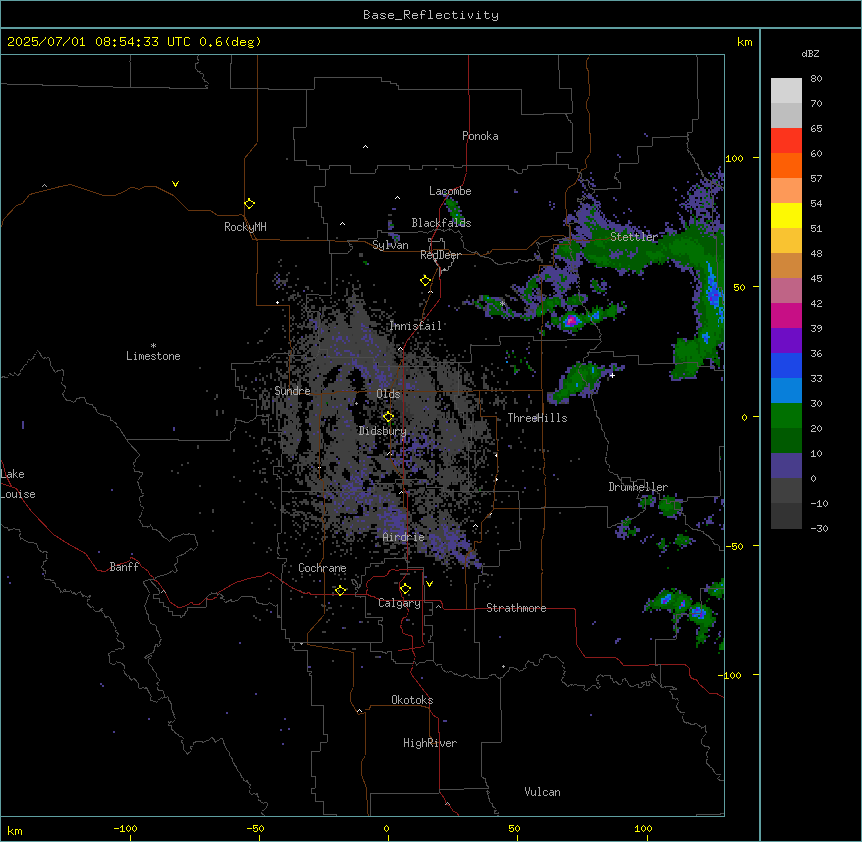Pick the bright green 30-20 dBZ legend swatch
The image size is (862, 842).
(786, 416)
